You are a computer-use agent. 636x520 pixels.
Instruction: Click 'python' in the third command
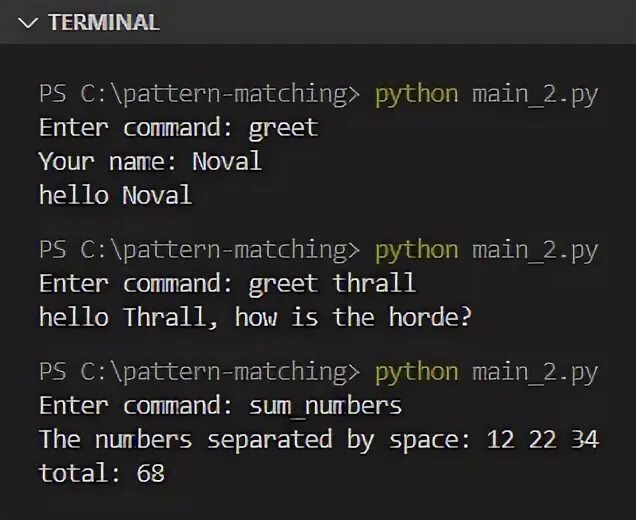pos(416,372)
